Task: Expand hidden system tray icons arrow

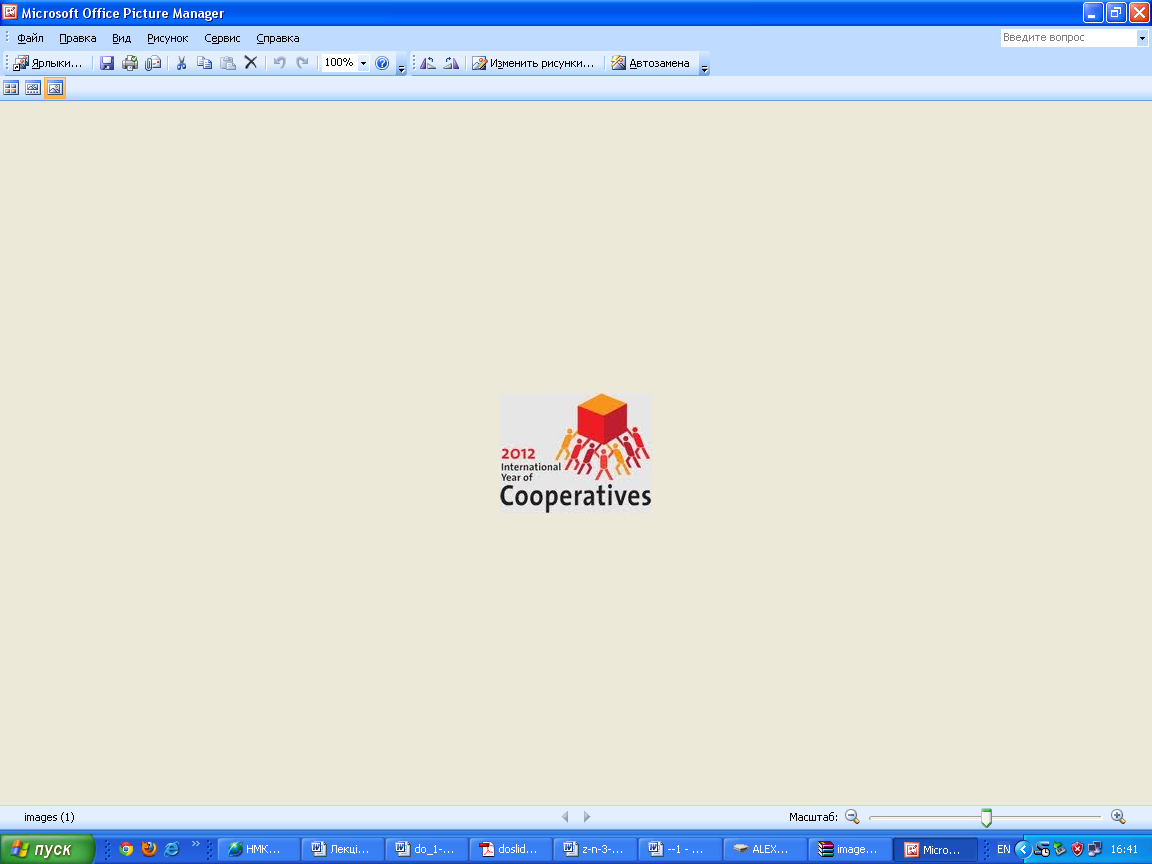Action: (1023, 849)
